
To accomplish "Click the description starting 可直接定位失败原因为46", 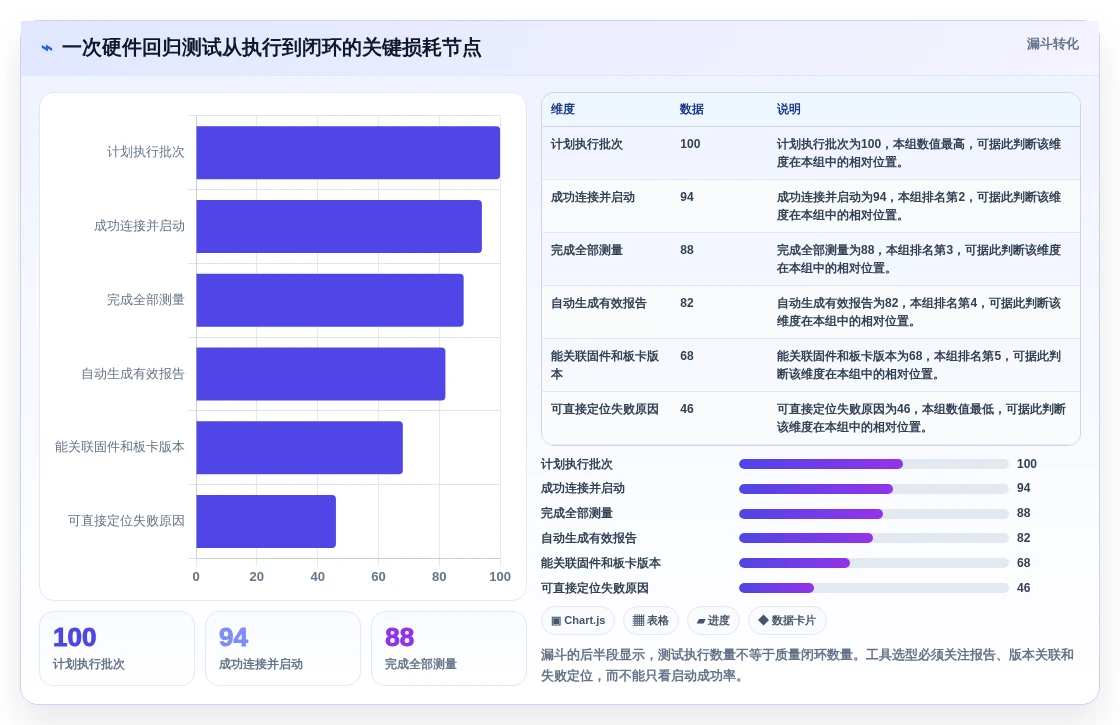I will click(x=921, y=418).
